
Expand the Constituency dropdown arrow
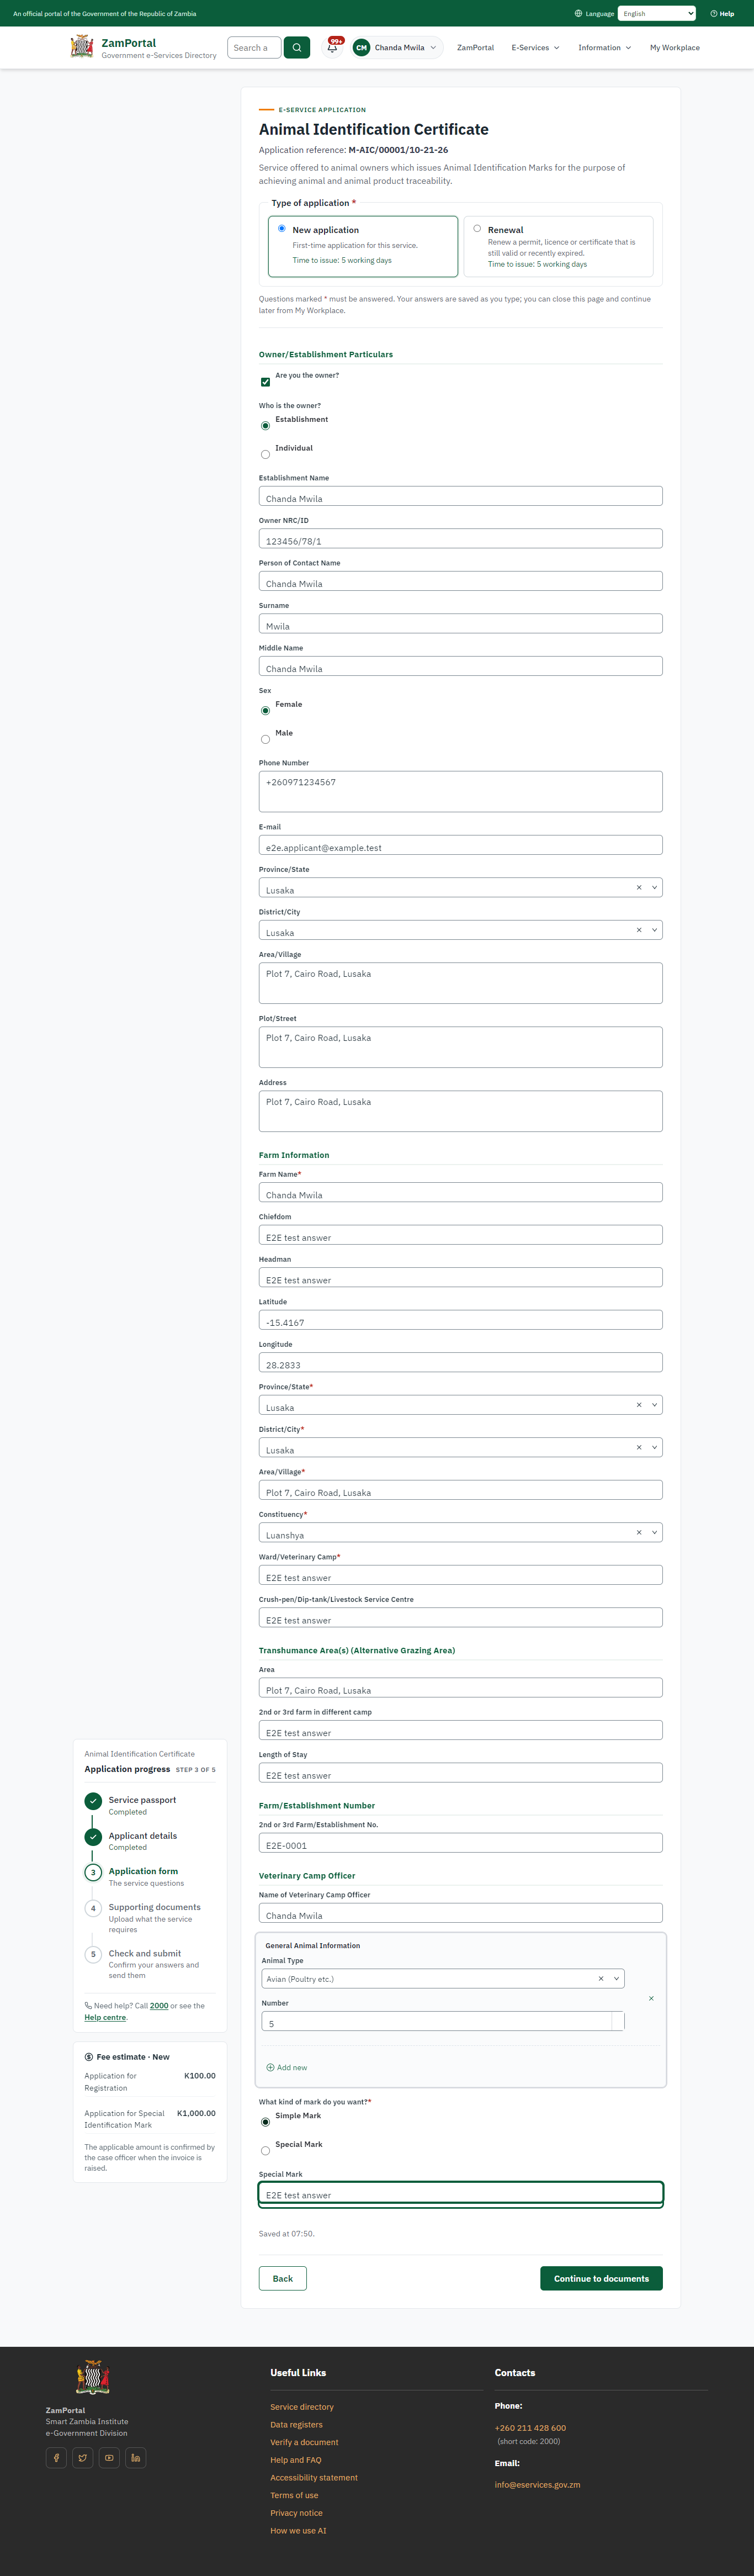point(655,1532)
